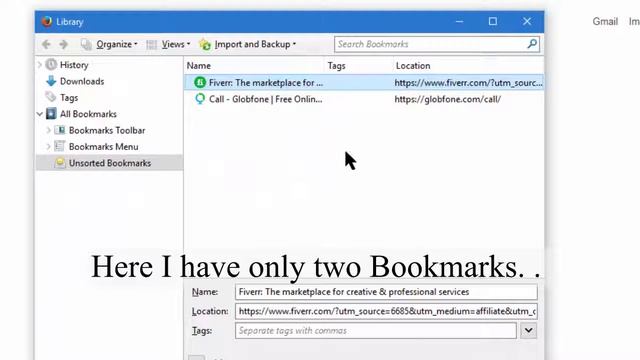This screenshot has height=360, width=640.
Task: Select Downloads in the sidebar
Action: (82, 81)
